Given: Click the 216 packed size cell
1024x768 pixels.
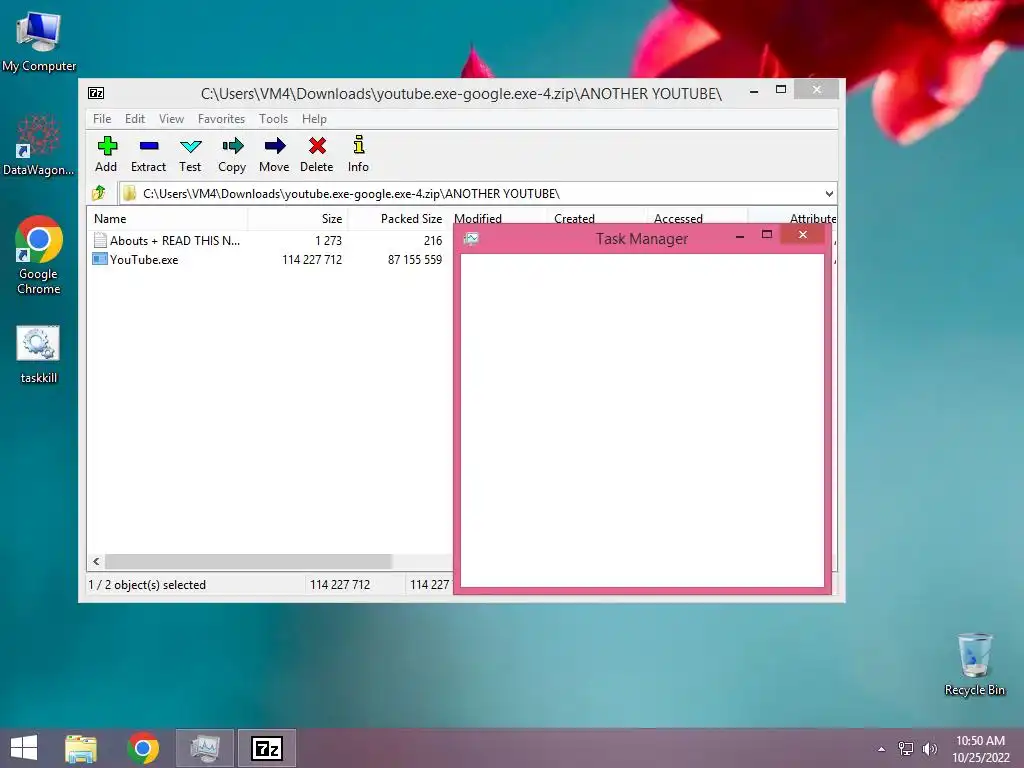Looking at the screenshot, I should point(433,240).
